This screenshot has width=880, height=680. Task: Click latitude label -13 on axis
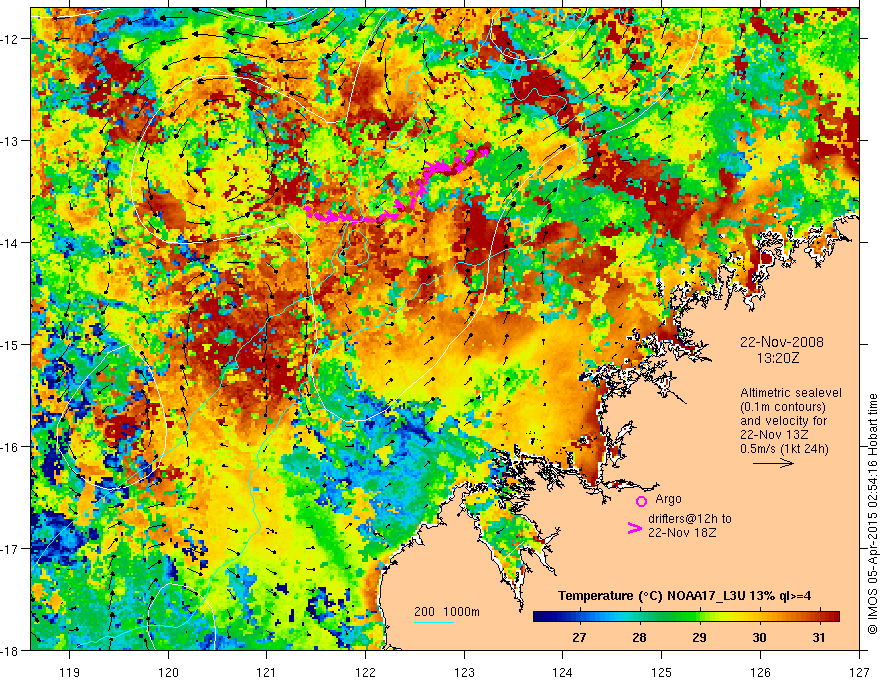click(x=11, y=141)
